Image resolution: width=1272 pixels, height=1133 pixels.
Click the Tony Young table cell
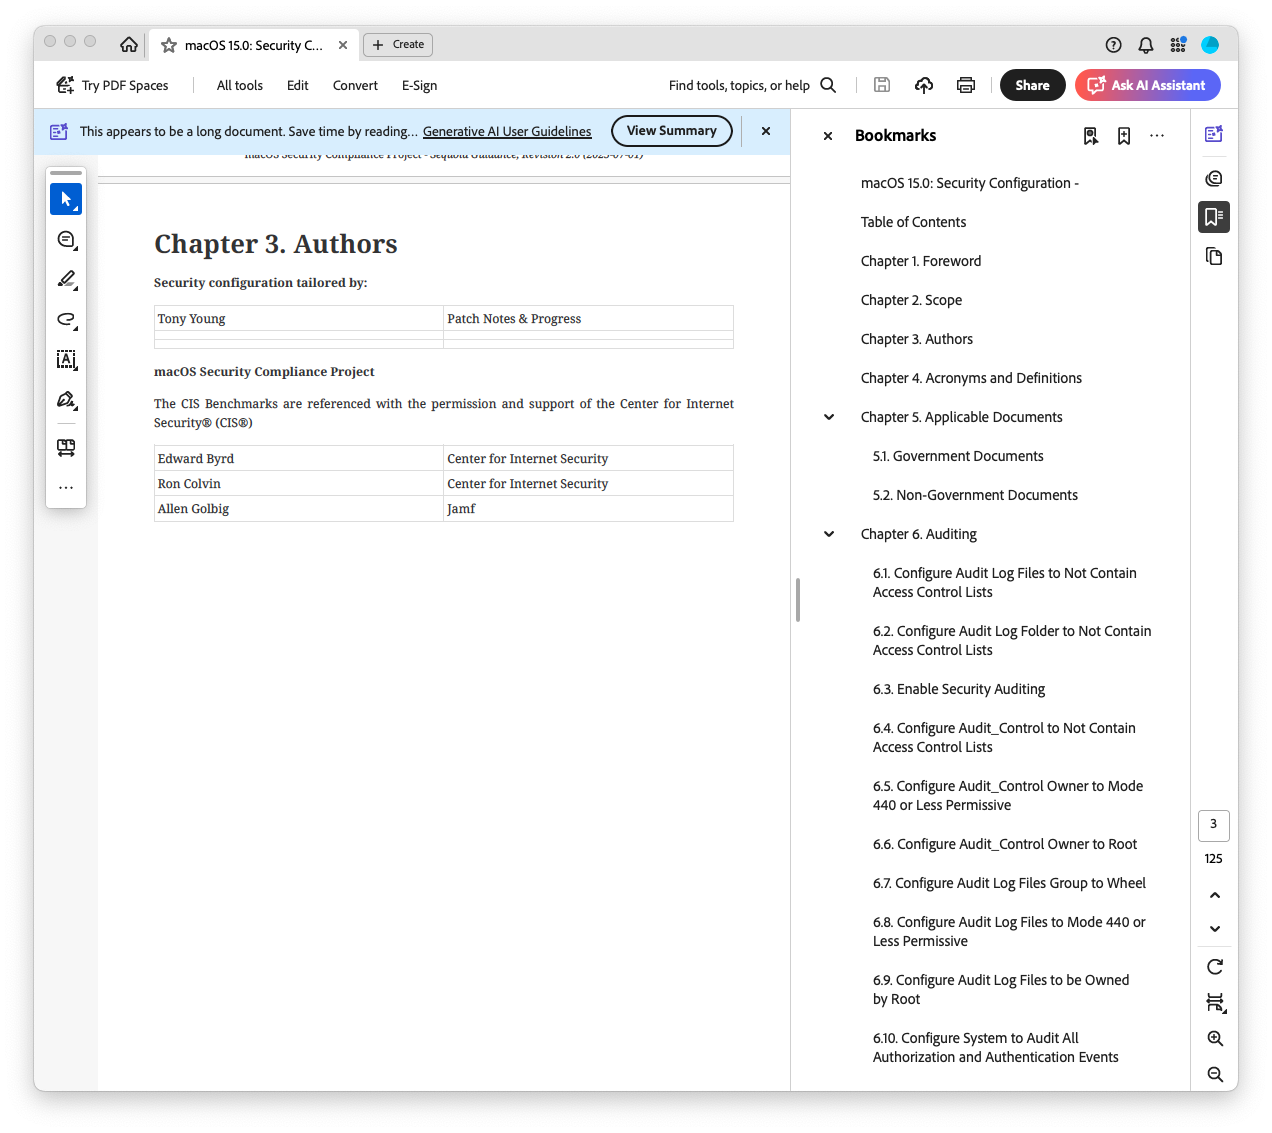click(299, 319)
